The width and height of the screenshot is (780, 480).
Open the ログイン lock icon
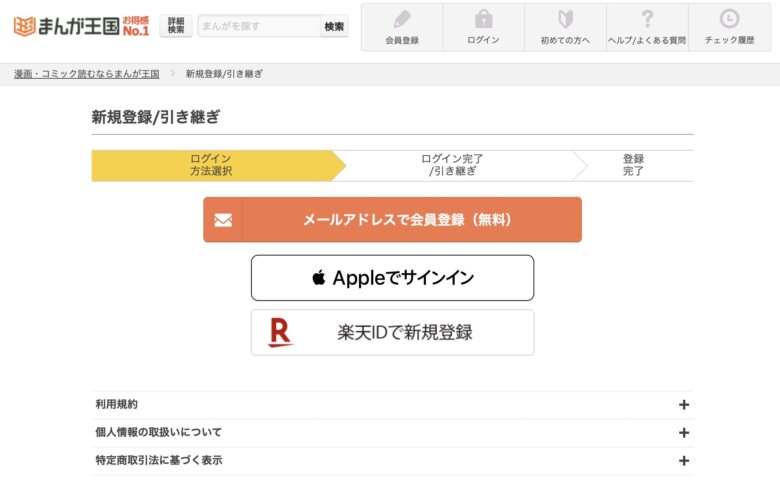[484, 19]
